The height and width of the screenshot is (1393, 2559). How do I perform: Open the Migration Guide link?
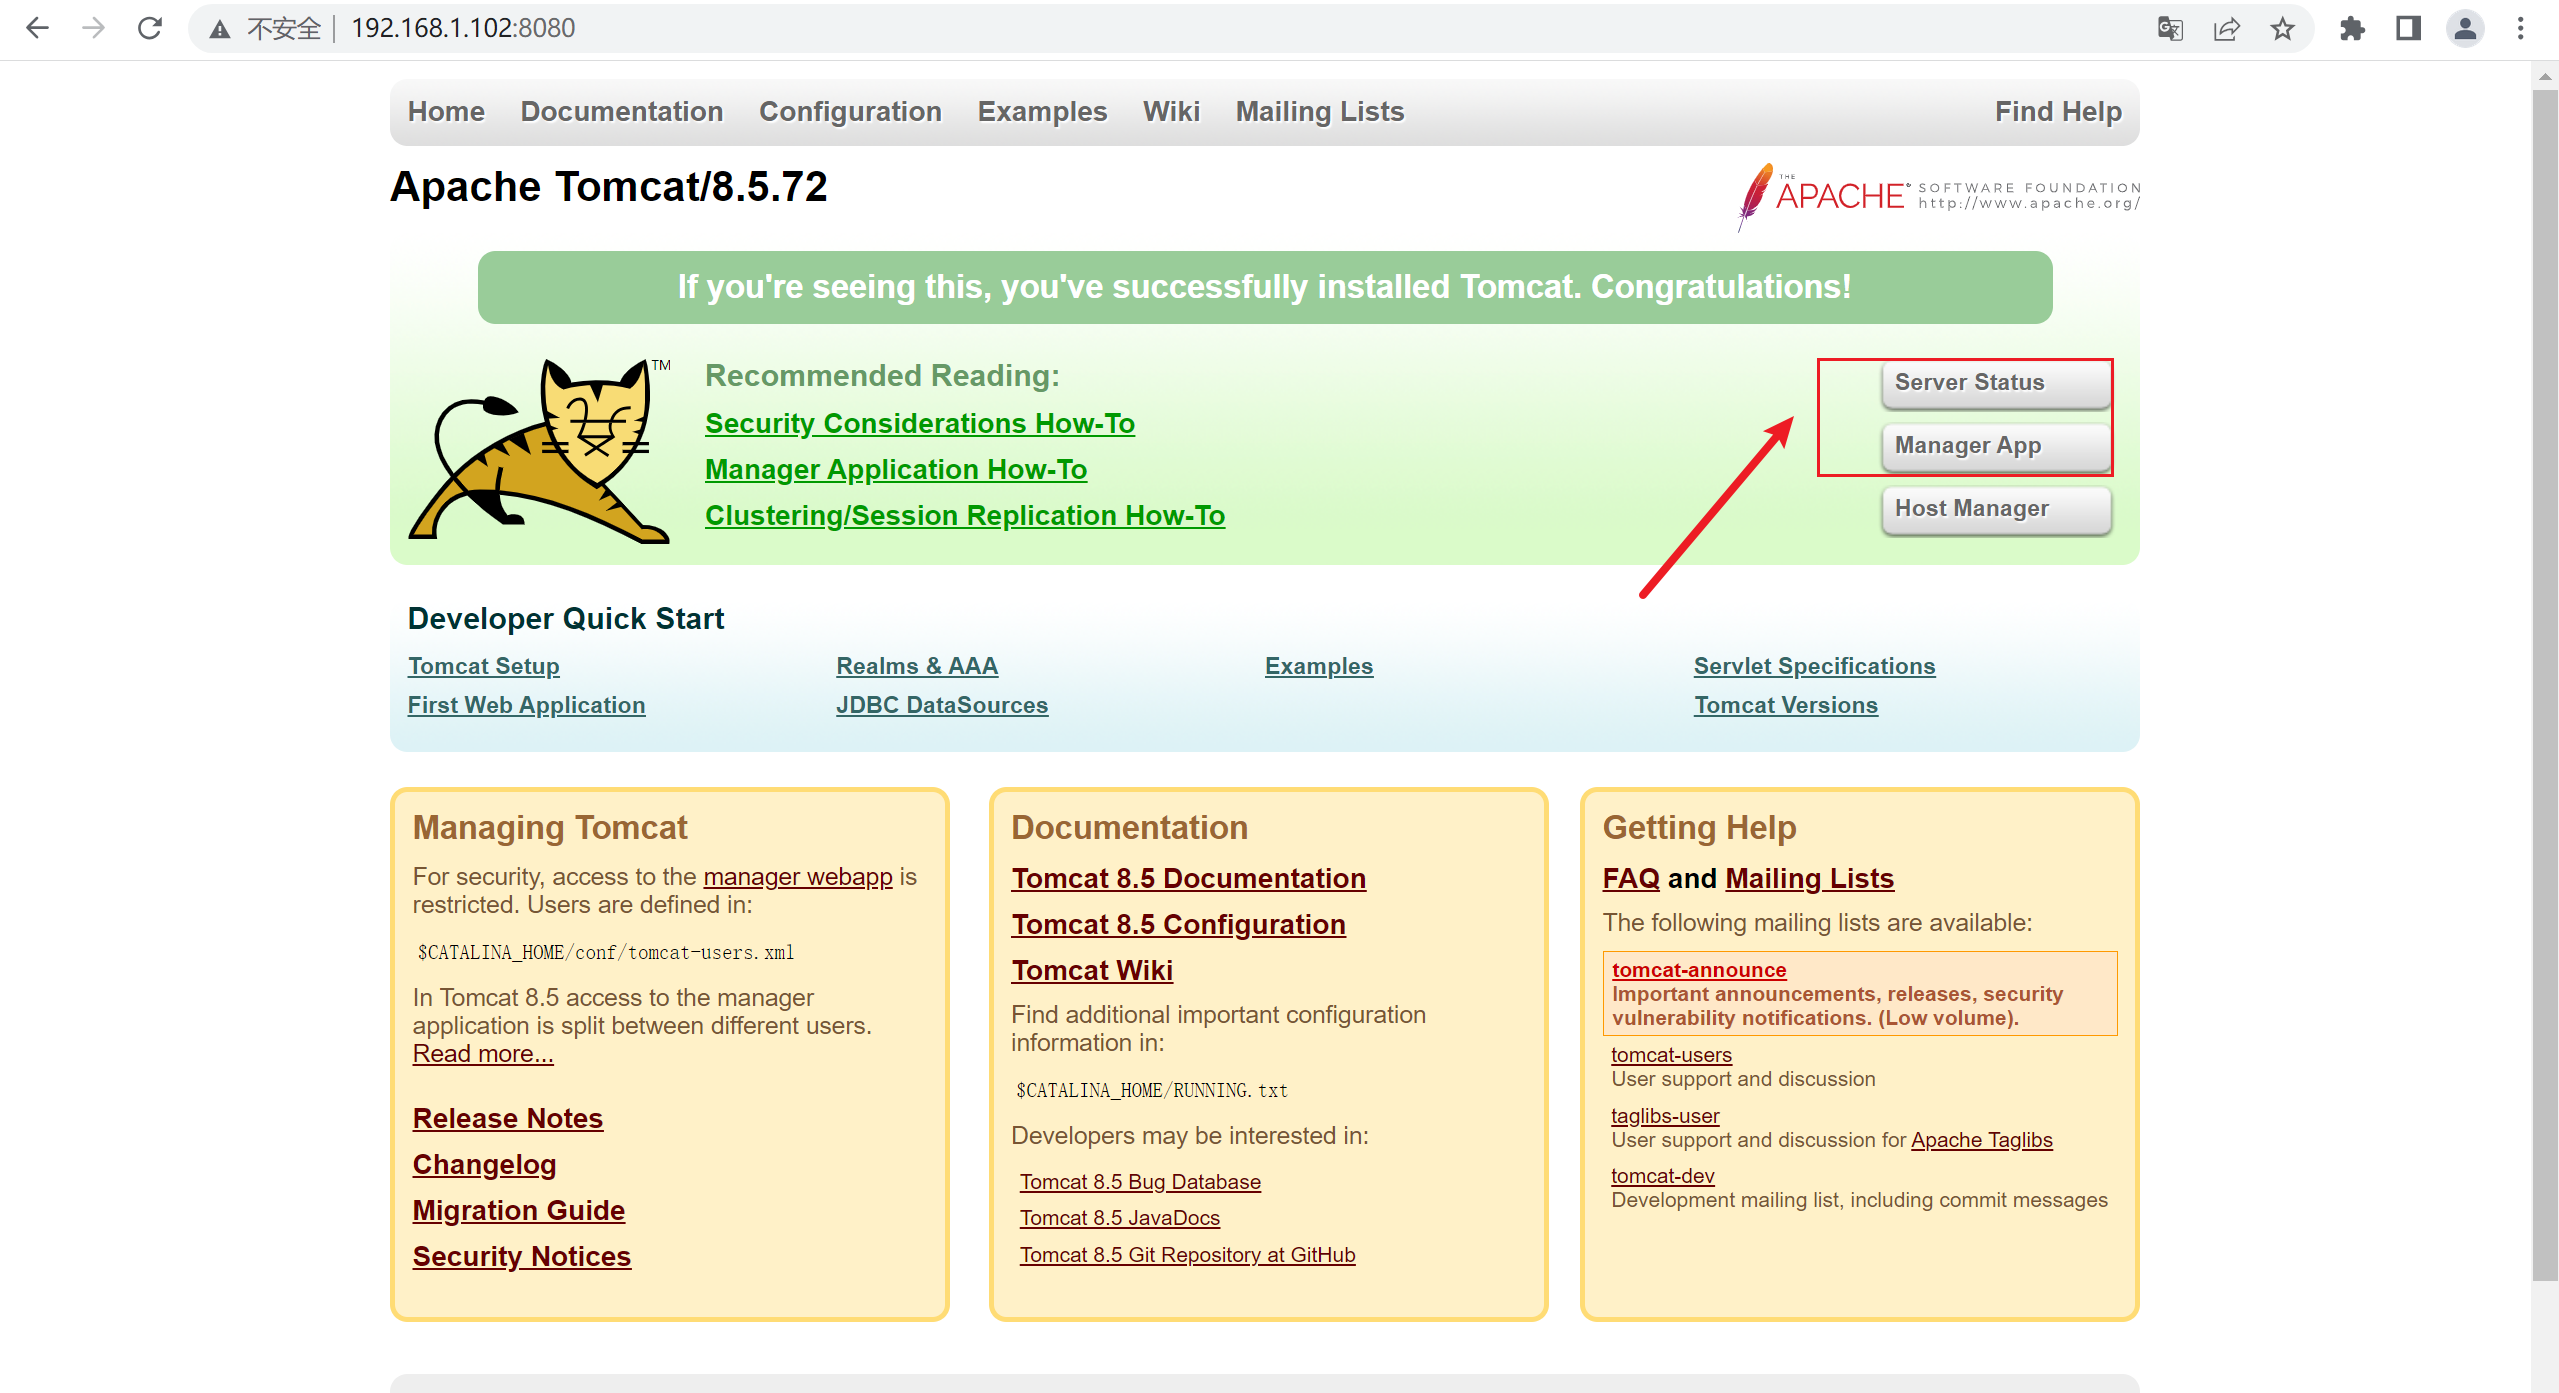[x=519, y=1210]
